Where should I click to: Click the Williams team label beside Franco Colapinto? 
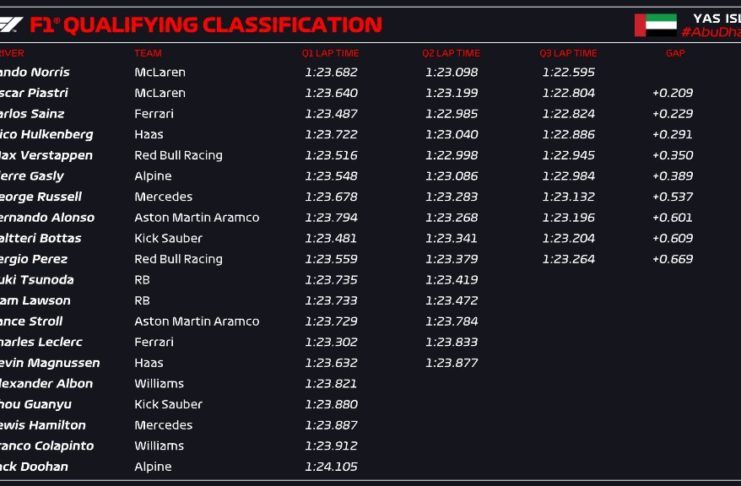coord(159,445)
